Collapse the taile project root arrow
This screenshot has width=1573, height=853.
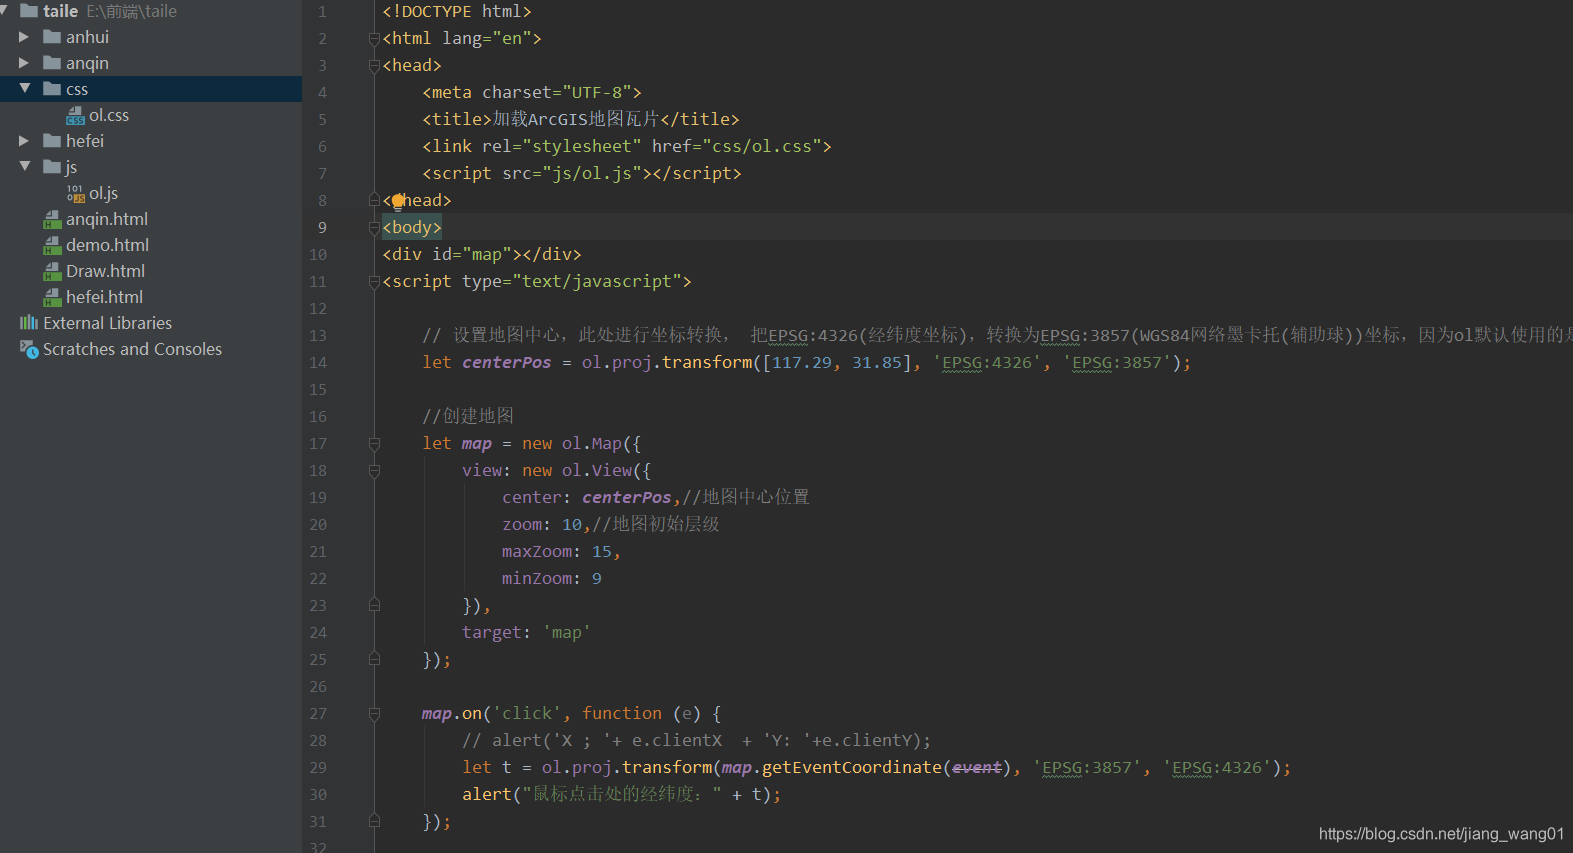[4, 11]
